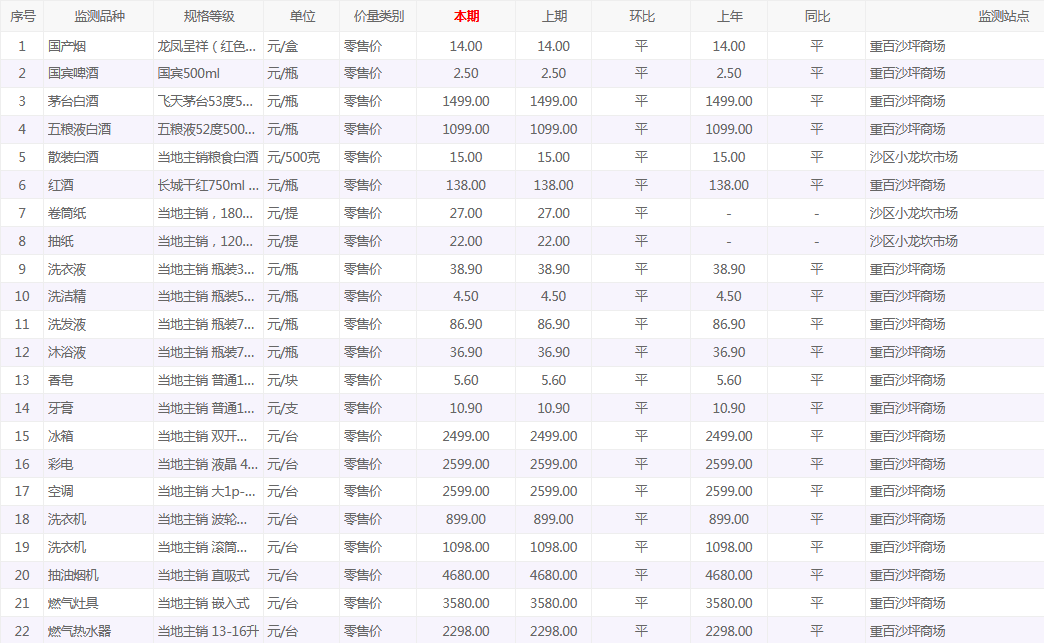
Task: Click spec cell 飞天茅台53度5...
Action: tap(206, 101)
